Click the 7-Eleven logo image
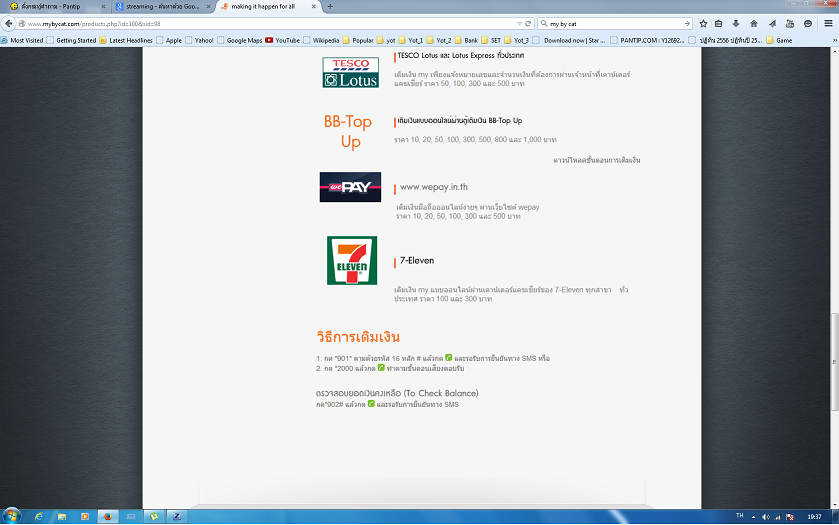839x525 pixels. point(352,261)
